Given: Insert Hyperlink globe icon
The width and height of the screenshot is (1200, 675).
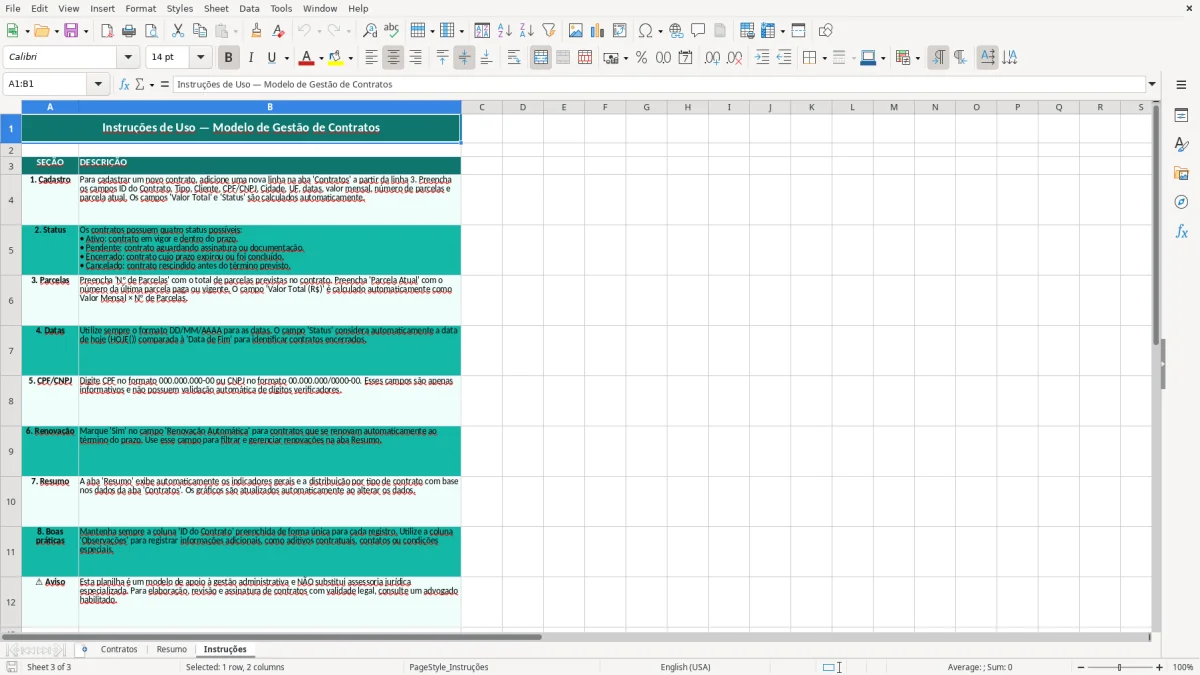Looking at the screenshot, I should click(676, 31).
